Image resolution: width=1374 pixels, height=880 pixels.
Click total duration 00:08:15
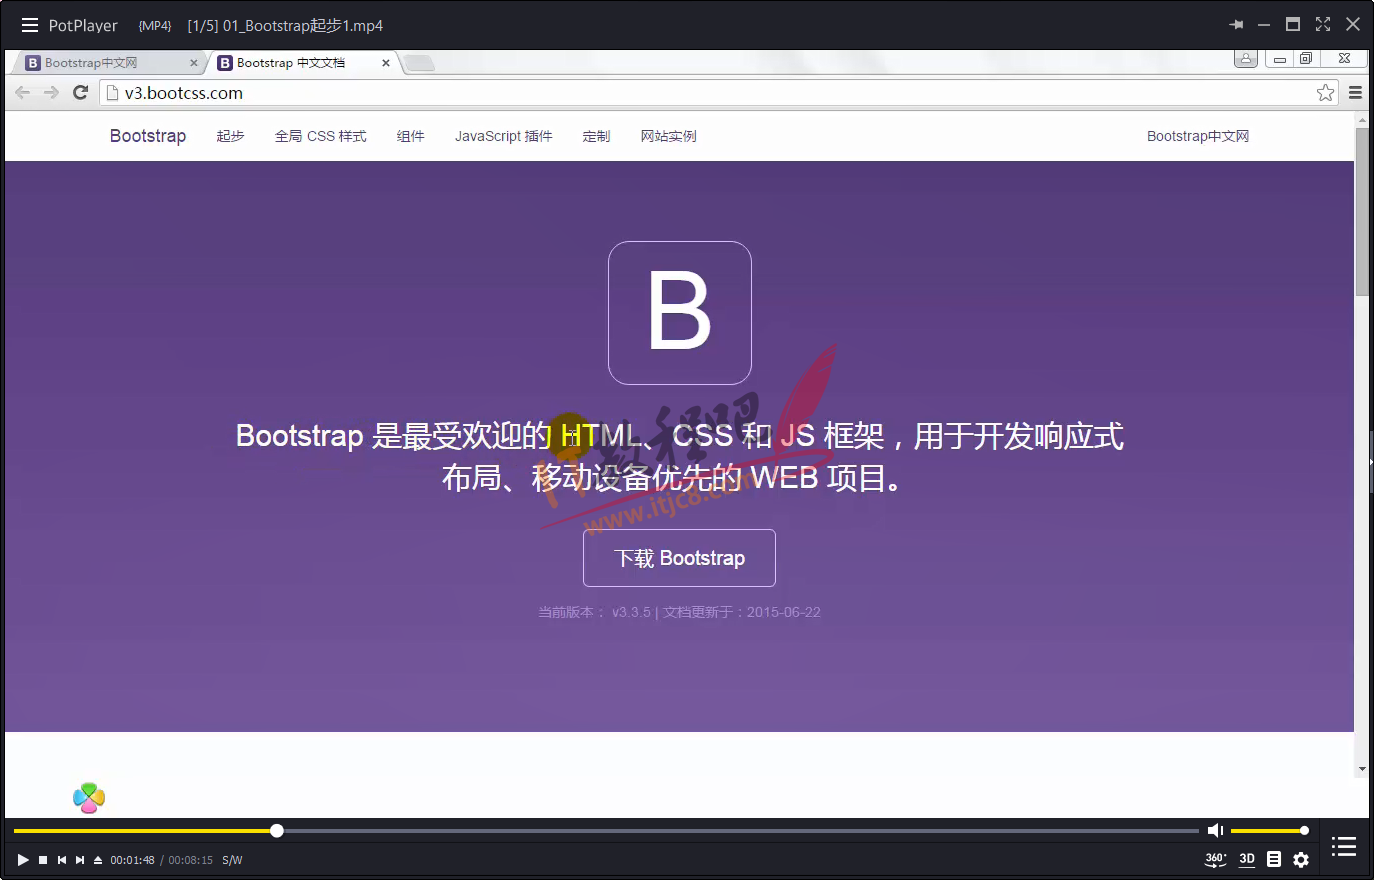point(190,860)
